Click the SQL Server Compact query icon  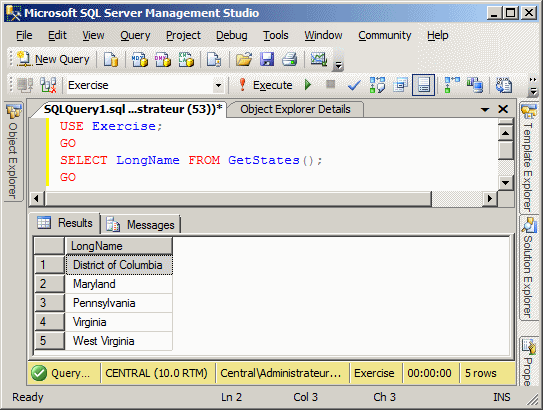(214, 59)
